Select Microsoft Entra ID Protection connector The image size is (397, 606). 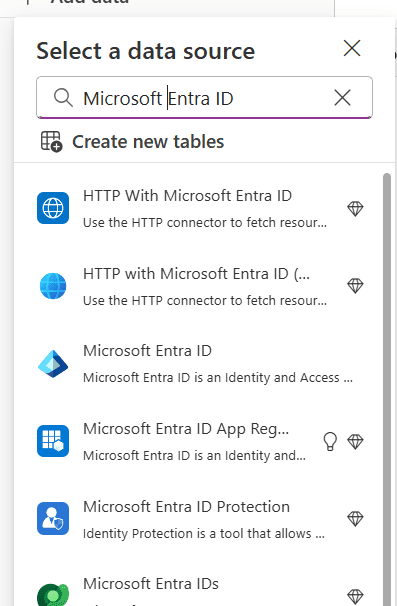click(x=186, y=507)
